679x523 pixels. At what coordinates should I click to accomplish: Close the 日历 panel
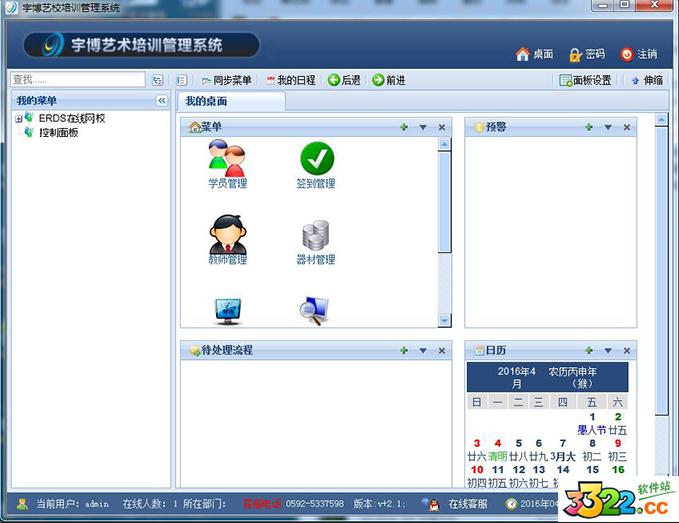pos(627,351)
